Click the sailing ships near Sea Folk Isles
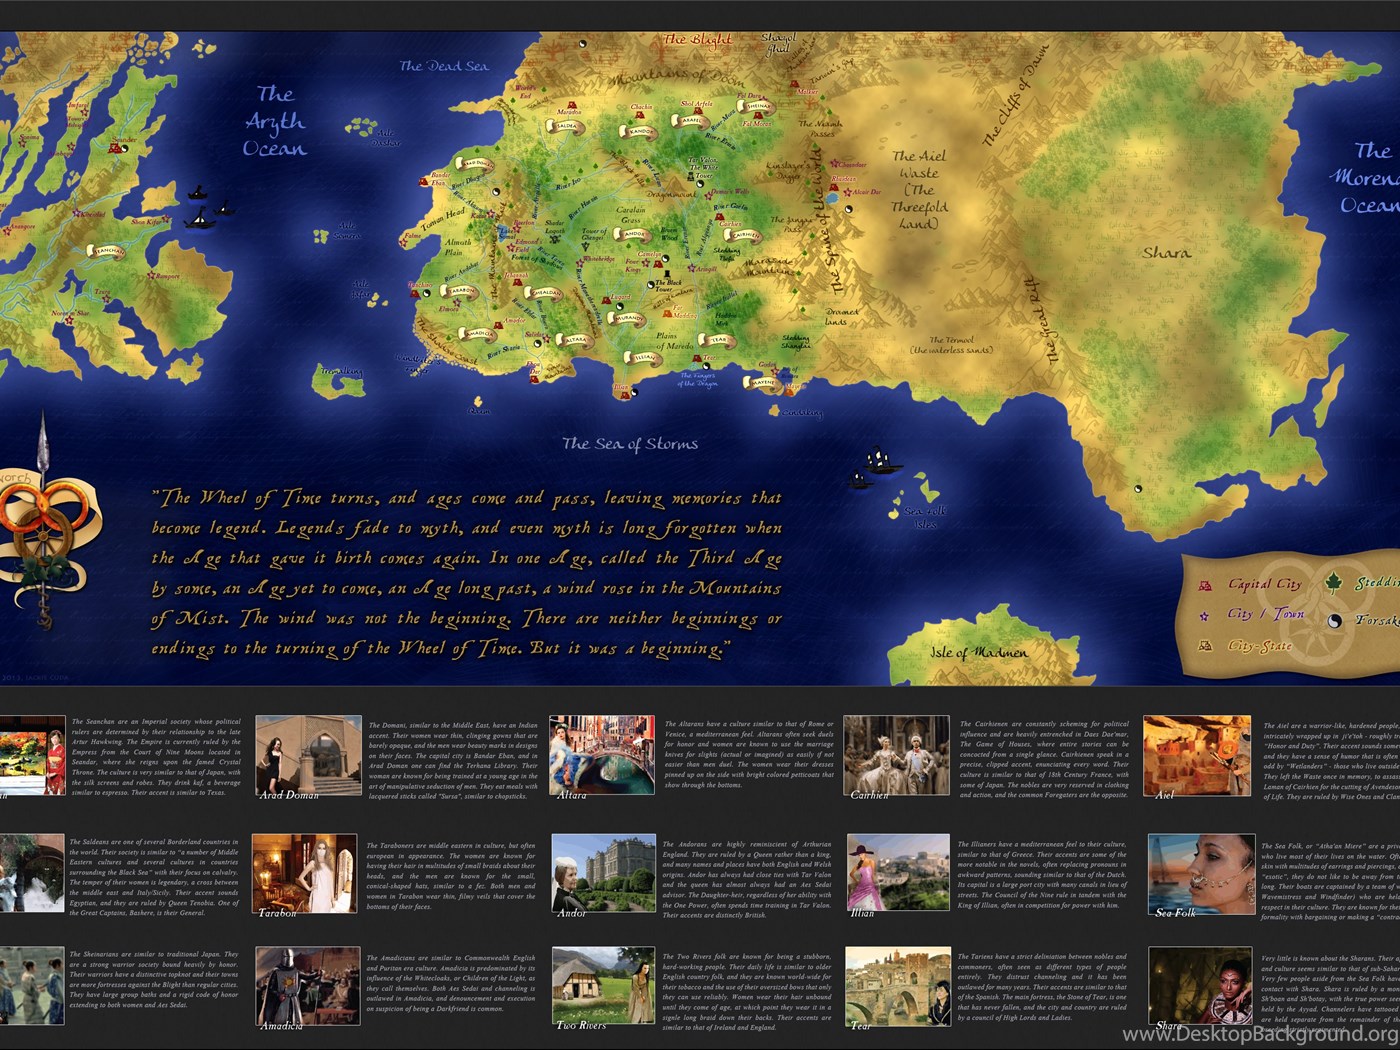 [x=874, y=468]
